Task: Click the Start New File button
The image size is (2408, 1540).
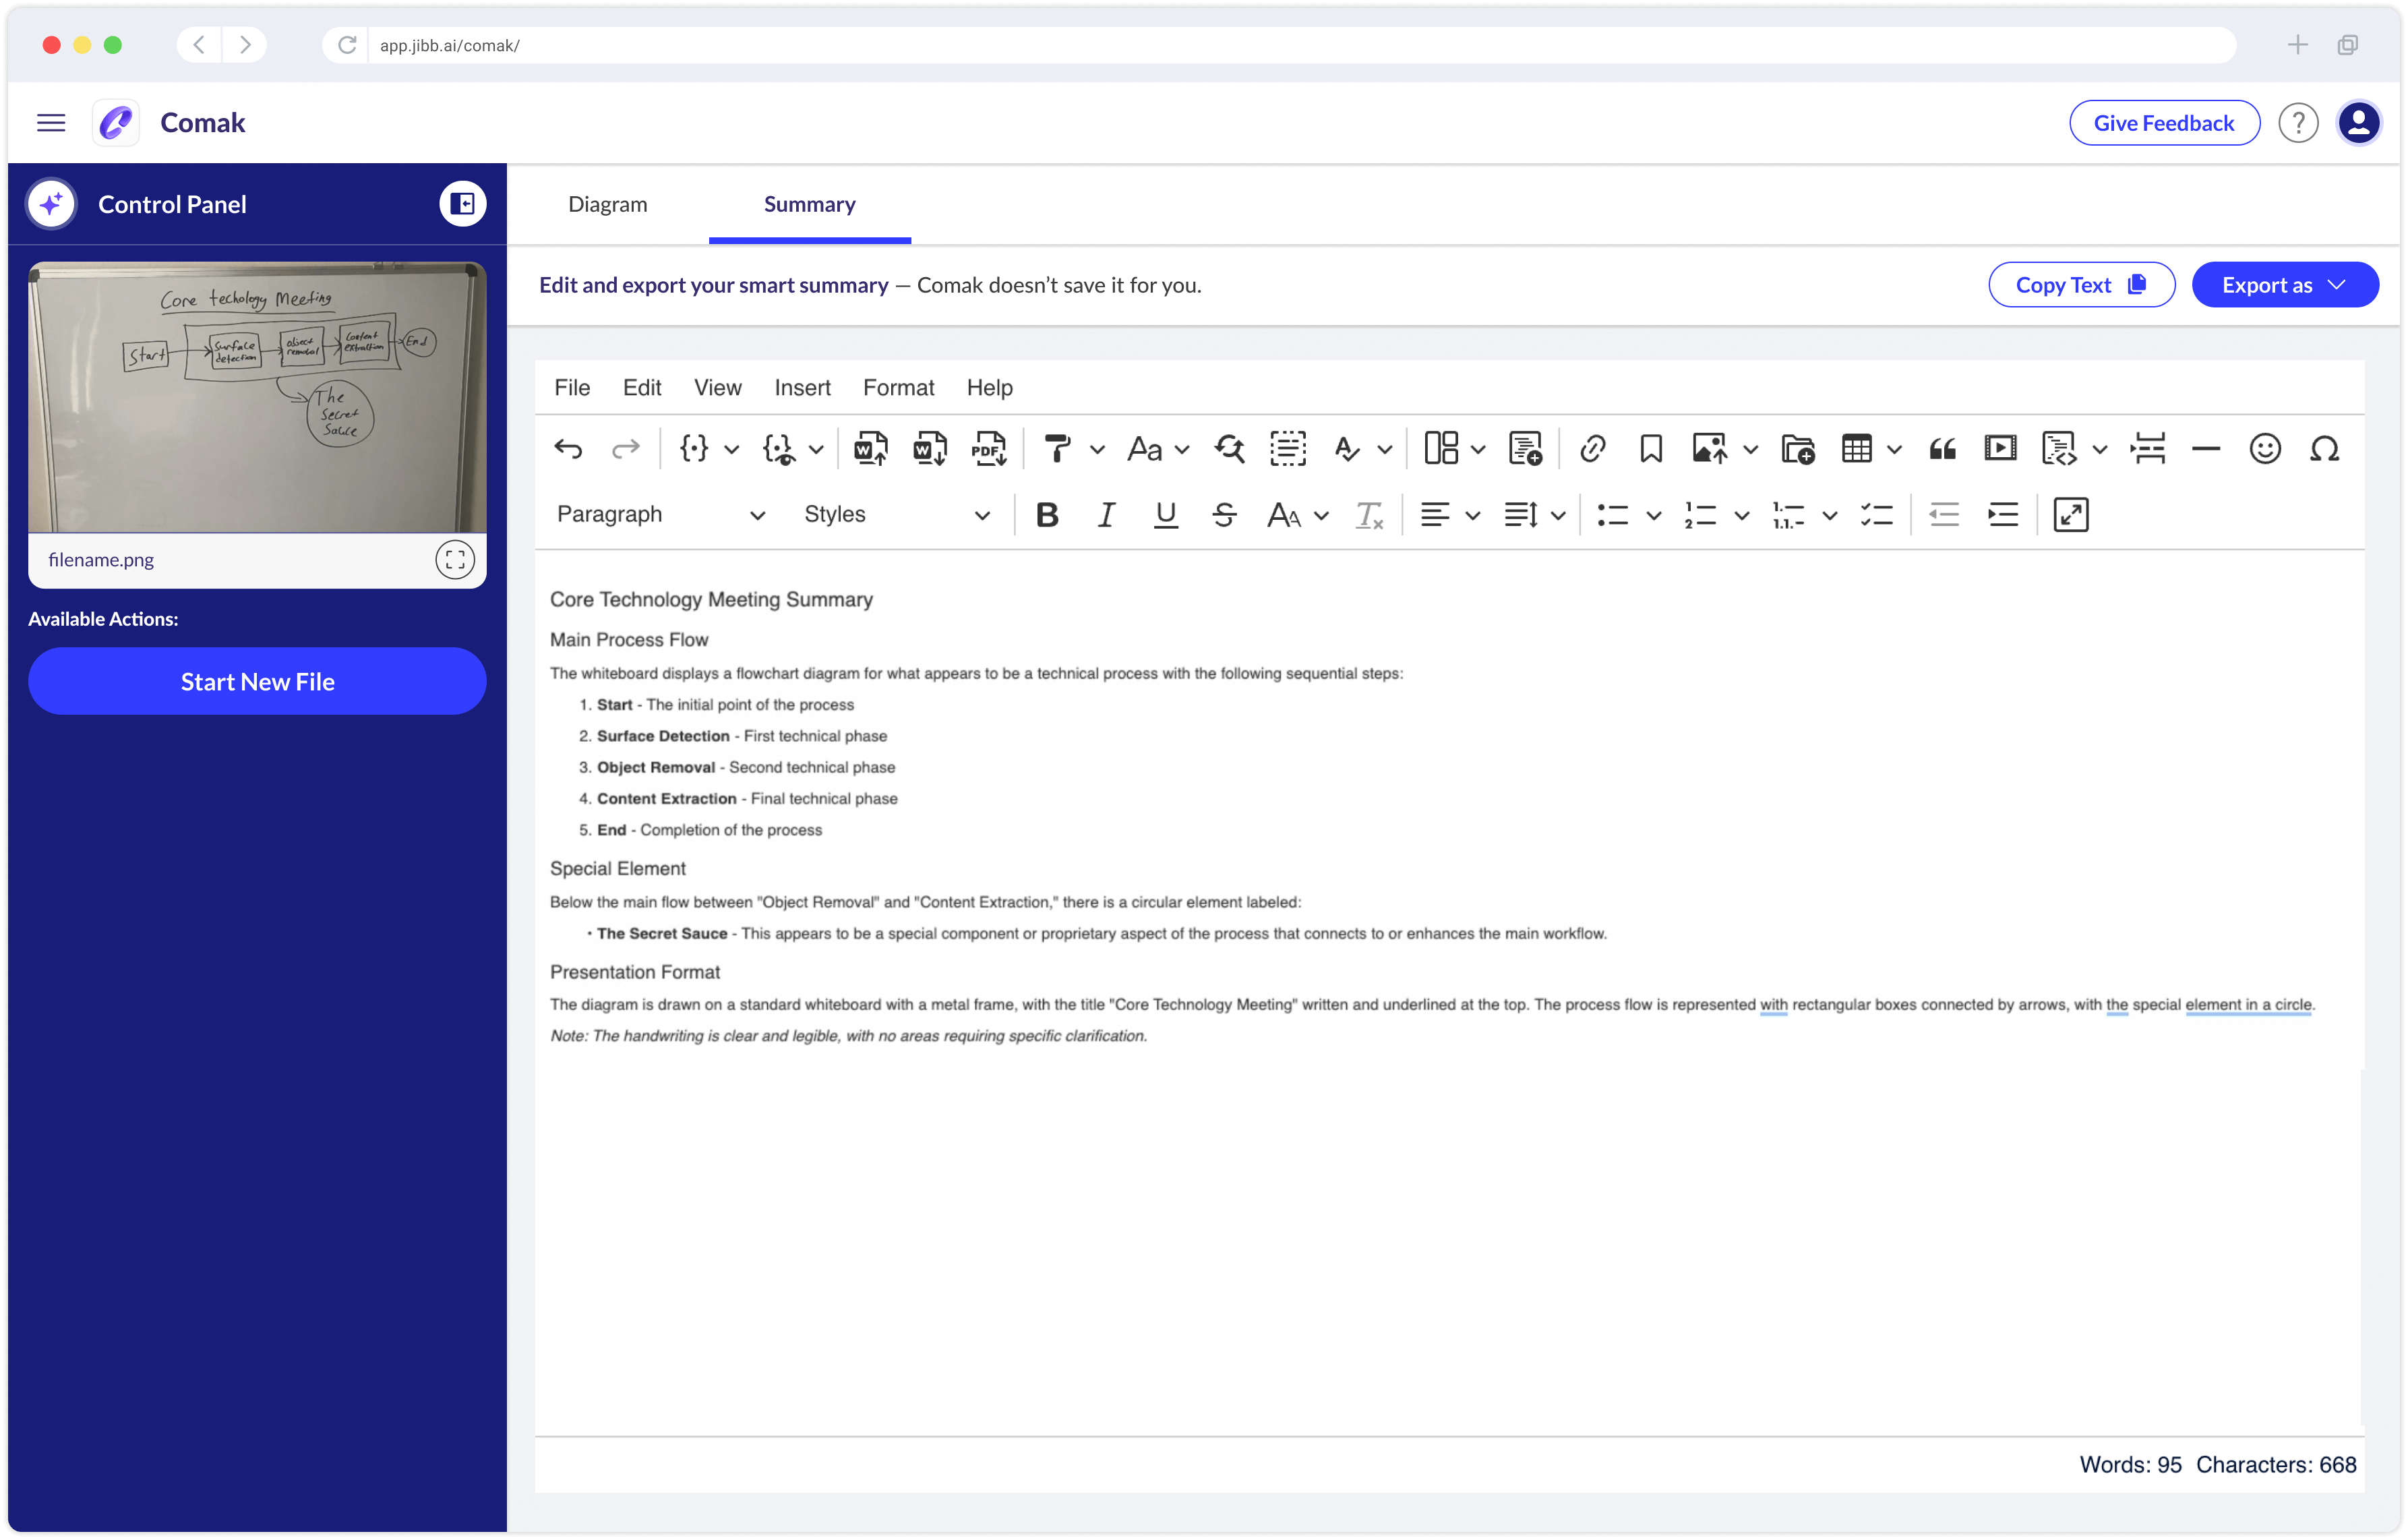Action: click(257, 682)
